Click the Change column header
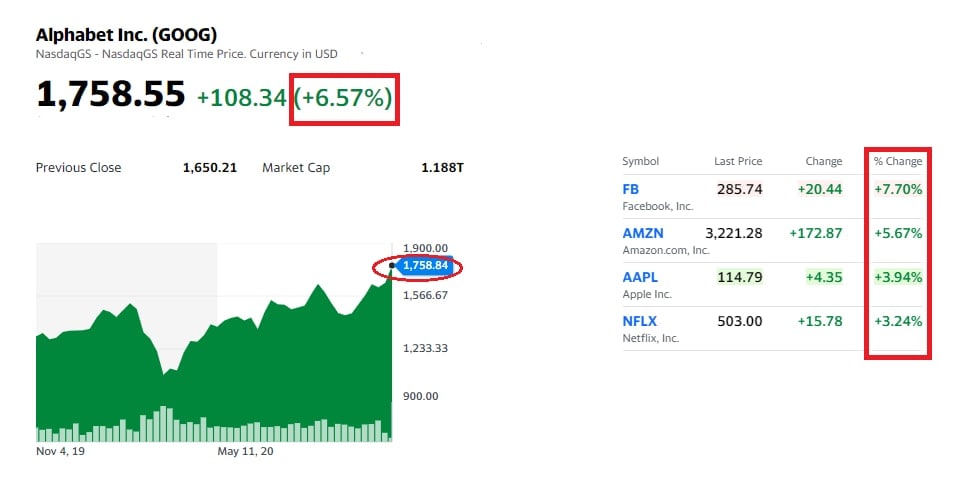960x497 pixels. pos(824,161)
